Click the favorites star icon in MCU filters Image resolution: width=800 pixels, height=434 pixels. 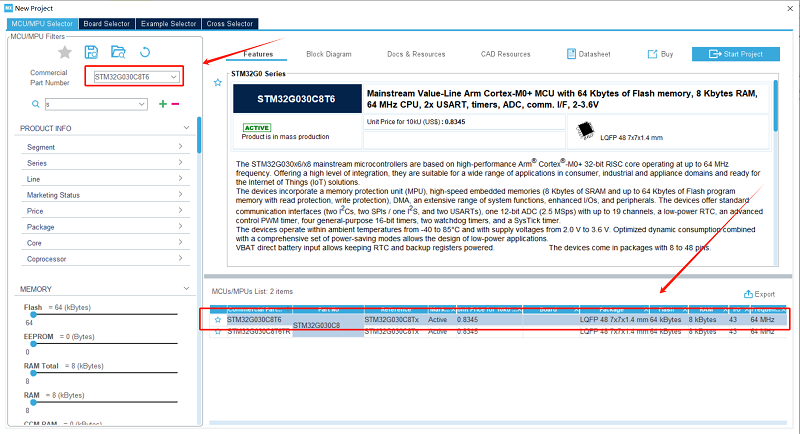[x=65, y=52]
